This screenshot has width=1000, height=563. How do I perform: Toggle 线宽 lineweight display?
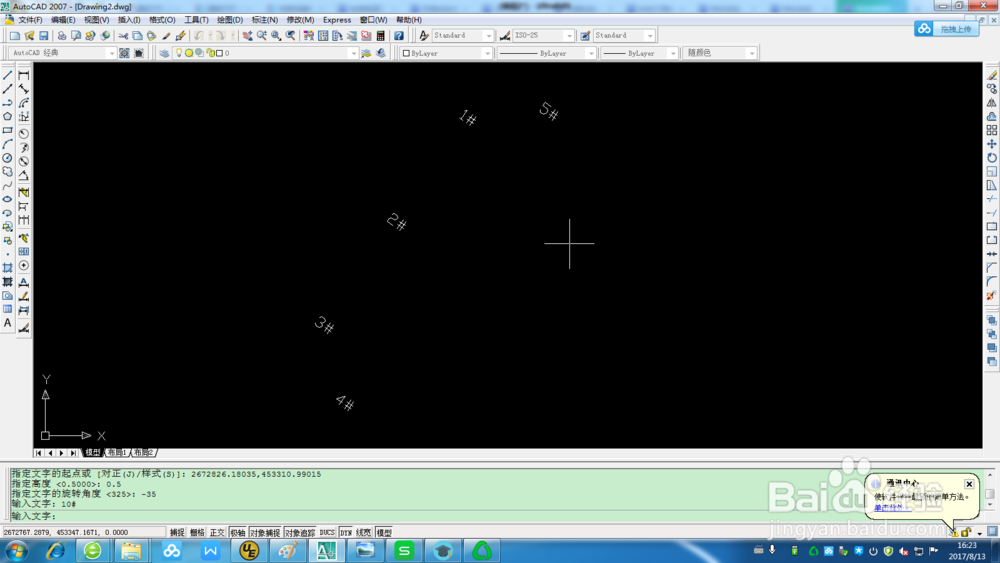pyautogui.click(x=364, y=532)
